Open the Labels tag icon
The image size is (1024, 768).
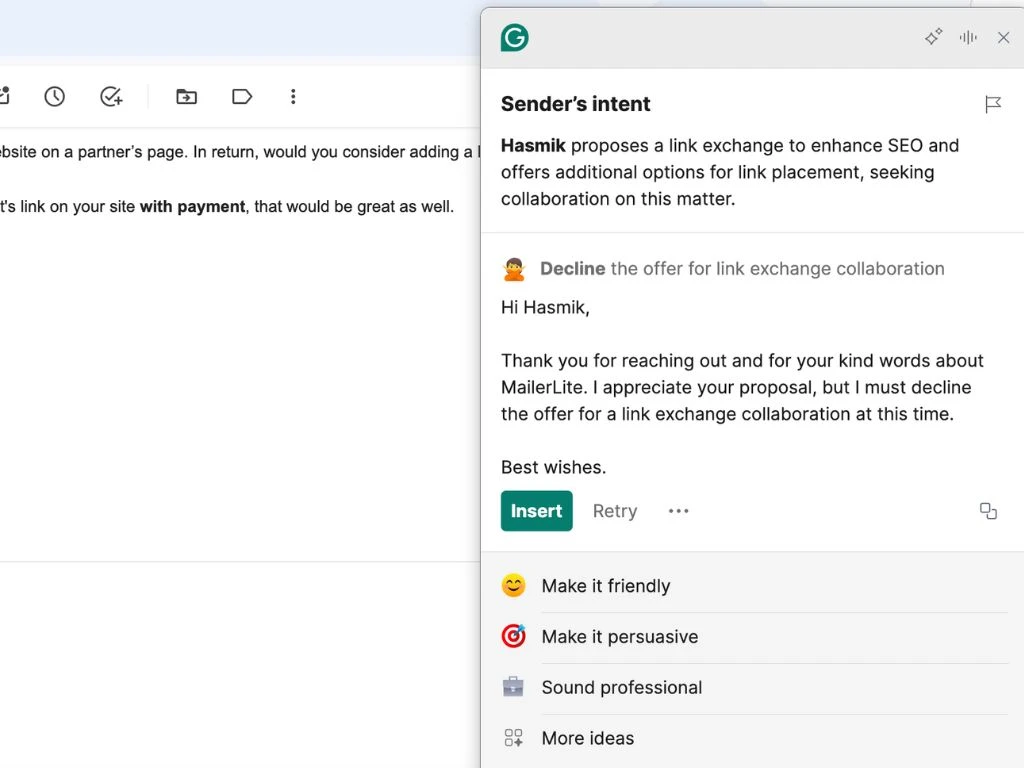242,96
